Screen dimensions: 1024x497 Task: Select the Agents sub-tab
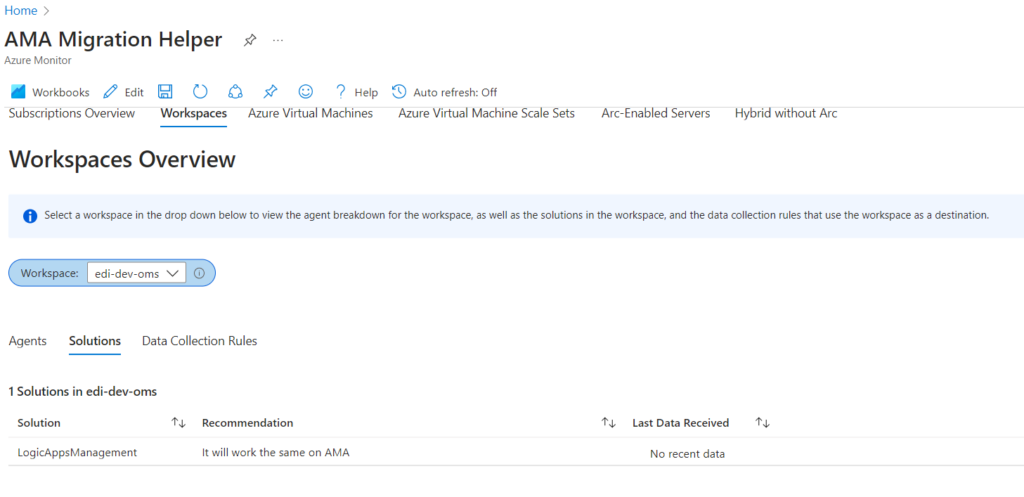[27, 341]
